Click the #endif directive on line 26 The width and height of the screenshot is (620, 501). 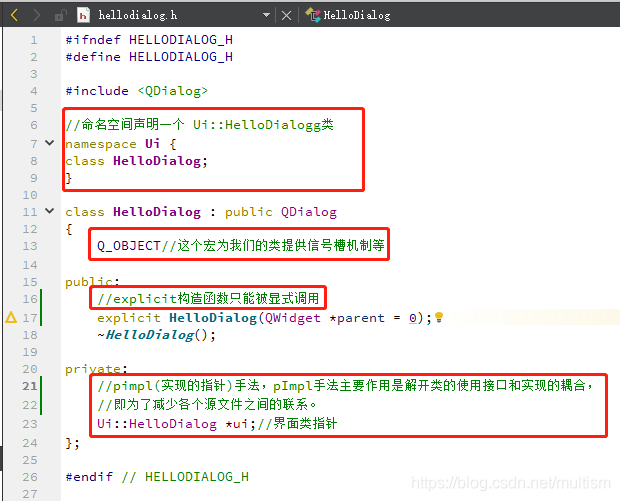(89, 477)
